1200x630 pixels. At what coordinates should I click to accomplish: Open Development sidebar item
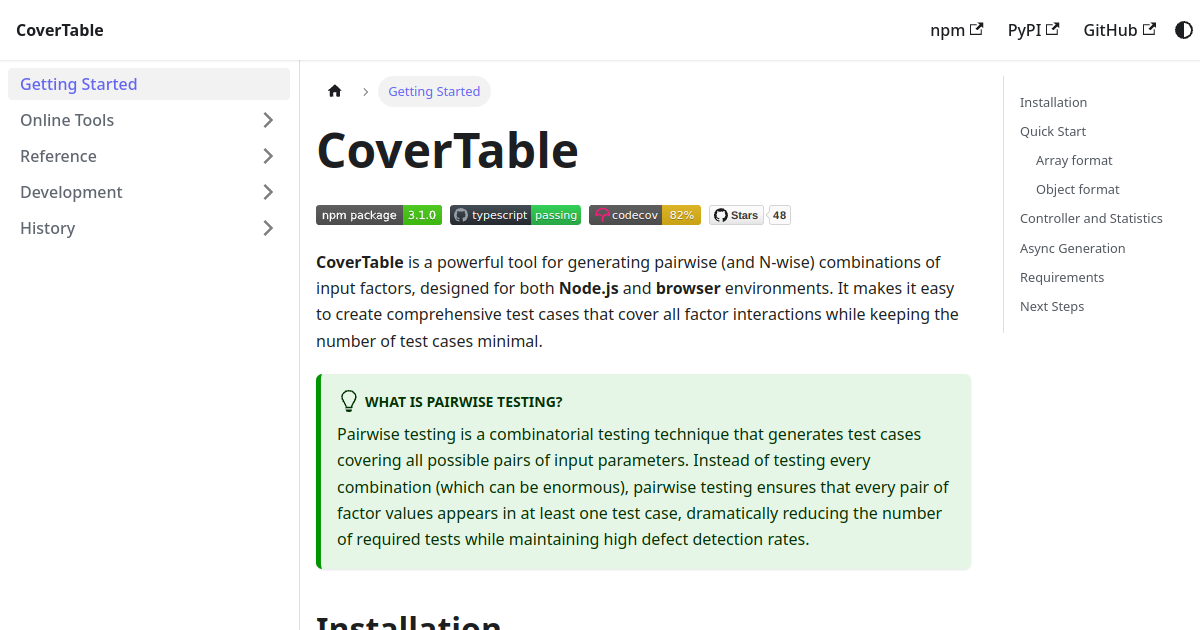click(129, 192)
